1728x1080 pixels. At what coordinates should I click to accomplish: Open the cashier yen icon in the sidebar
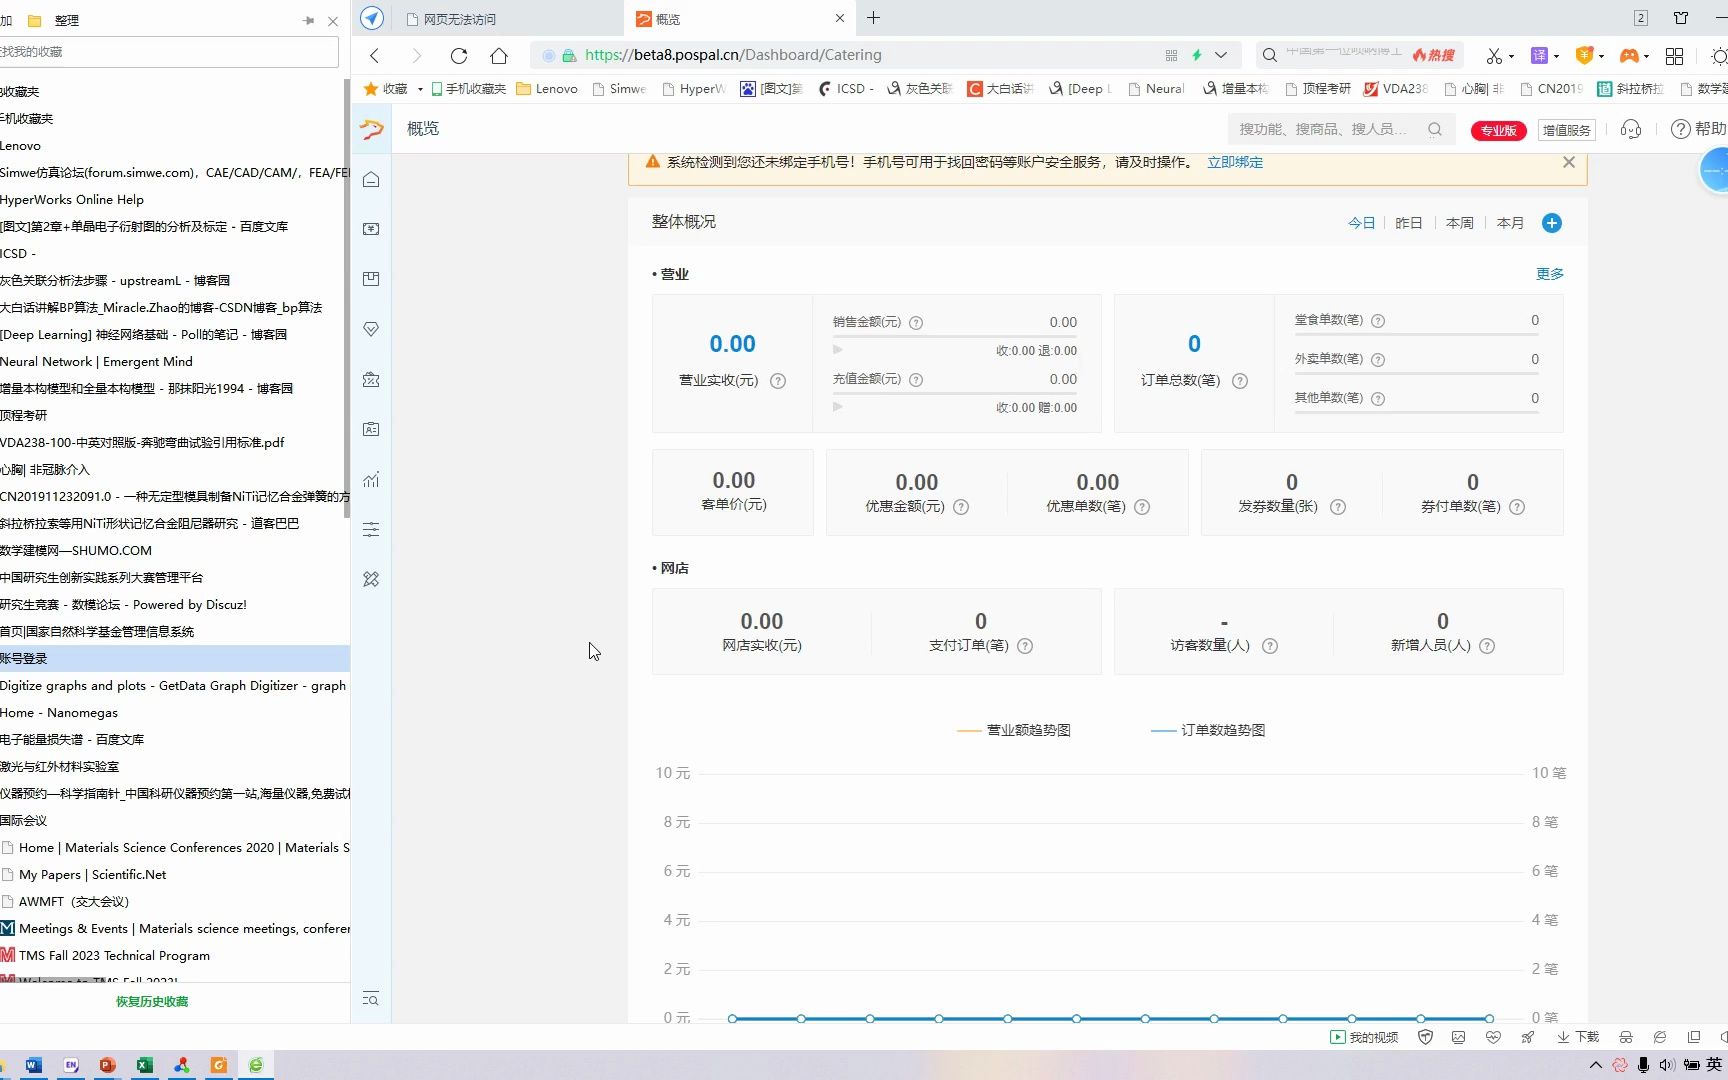[x=371, y=229]
